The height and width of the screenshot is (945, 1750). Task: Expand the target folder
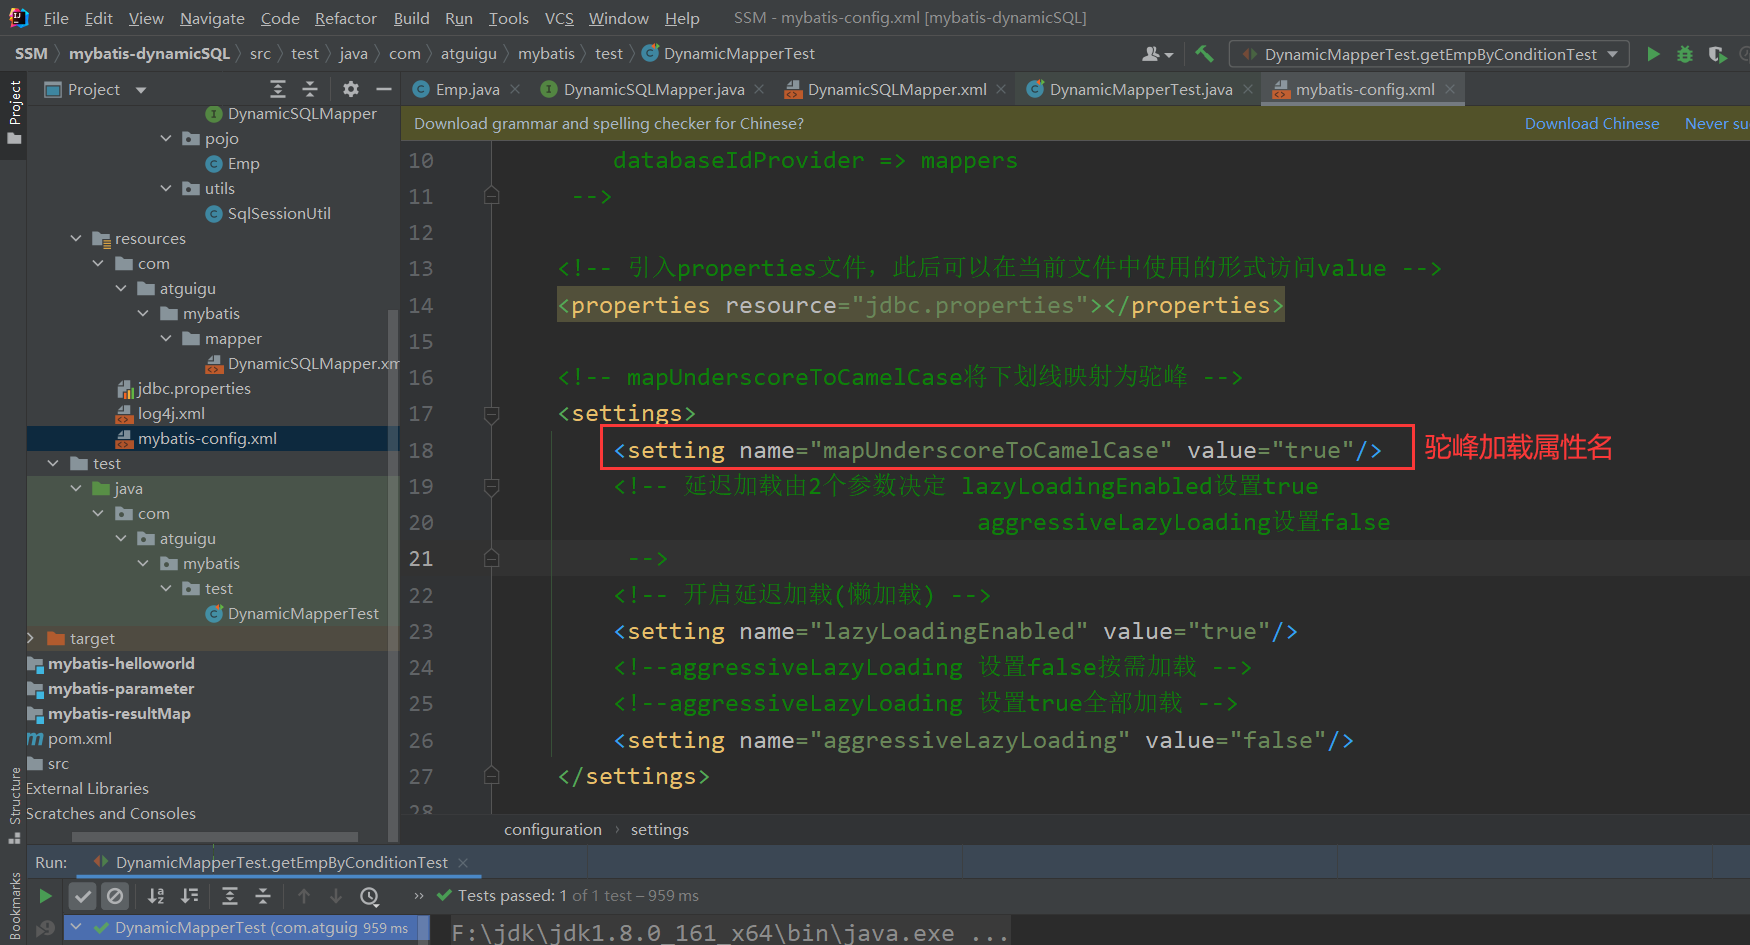31,638
